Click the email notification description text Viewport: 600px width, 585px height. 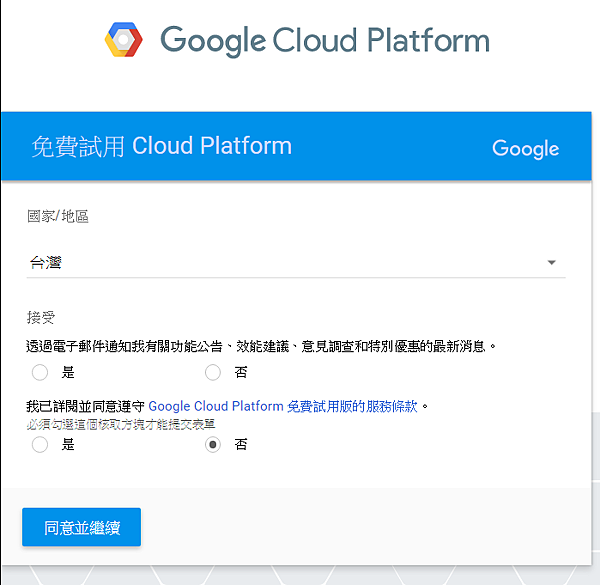click(x=260, y=346)
